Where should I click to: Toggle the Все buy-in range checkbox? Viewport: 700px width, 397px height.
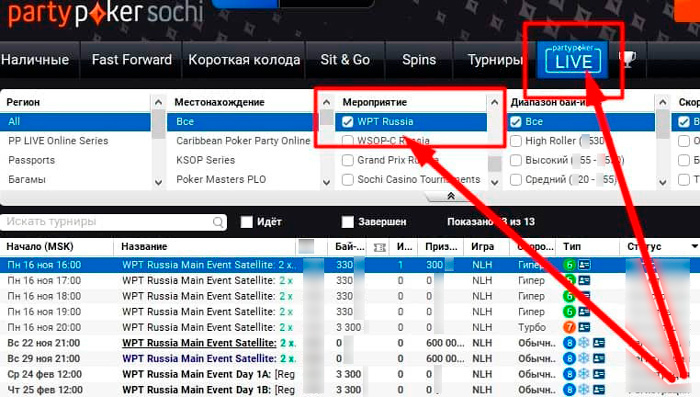[516, 121]
